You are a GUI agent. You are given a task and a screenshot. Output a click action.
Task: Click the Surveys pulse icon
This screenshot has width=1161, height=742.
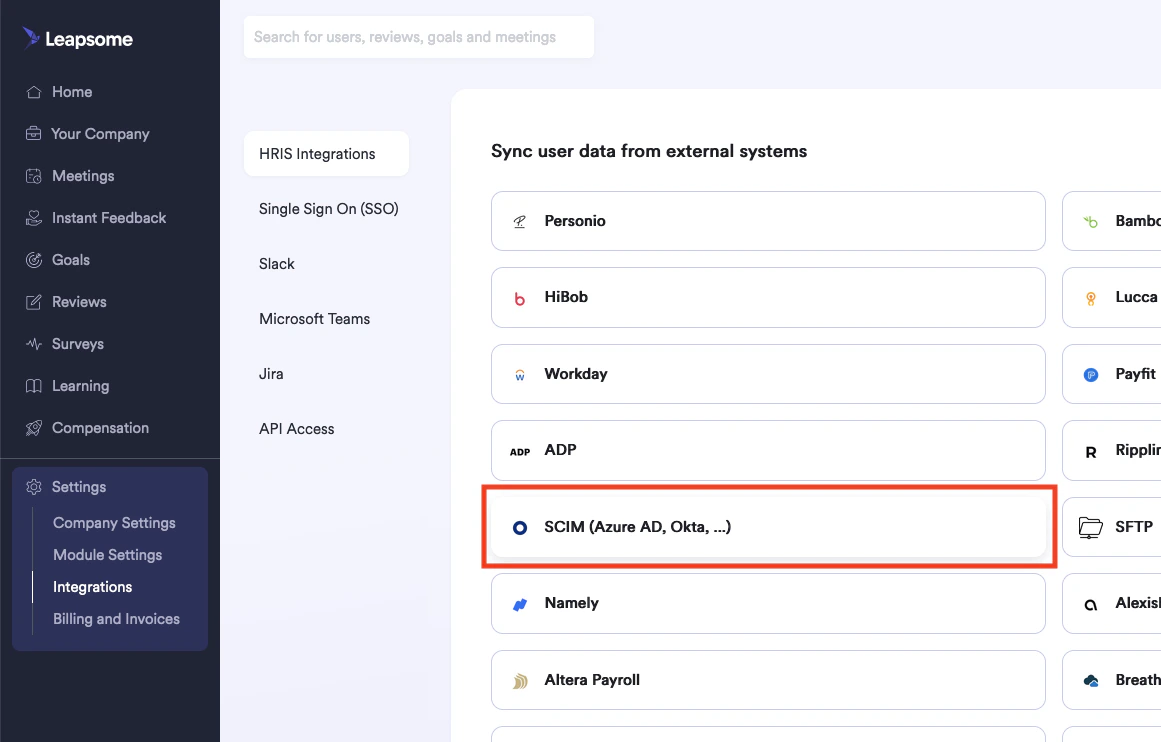point(33,344)
